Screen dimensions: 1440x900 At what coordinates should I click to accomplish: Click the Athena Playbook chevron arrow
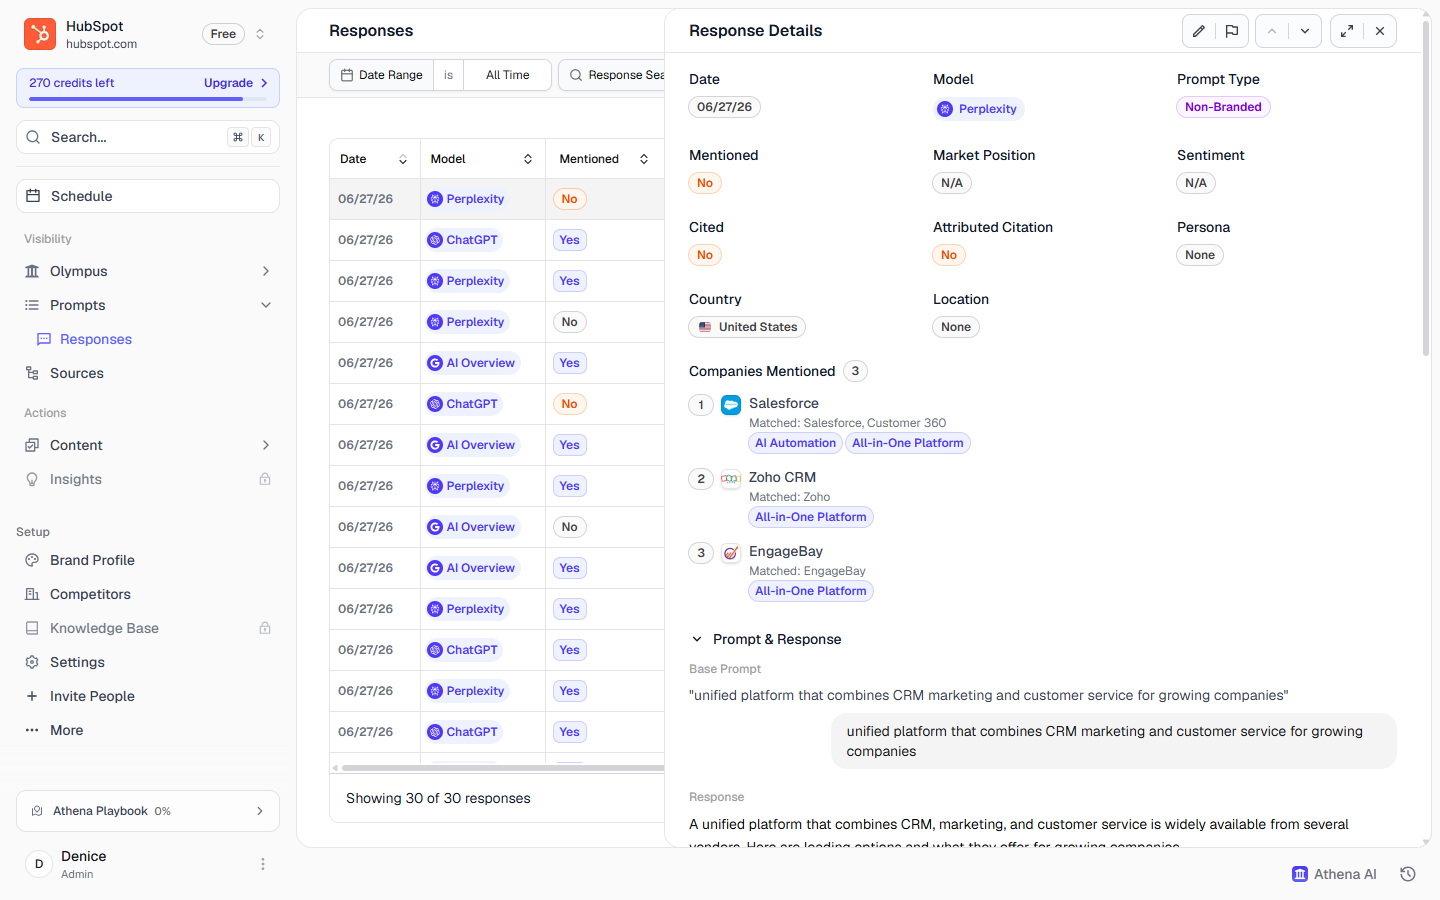click(260, 811)
